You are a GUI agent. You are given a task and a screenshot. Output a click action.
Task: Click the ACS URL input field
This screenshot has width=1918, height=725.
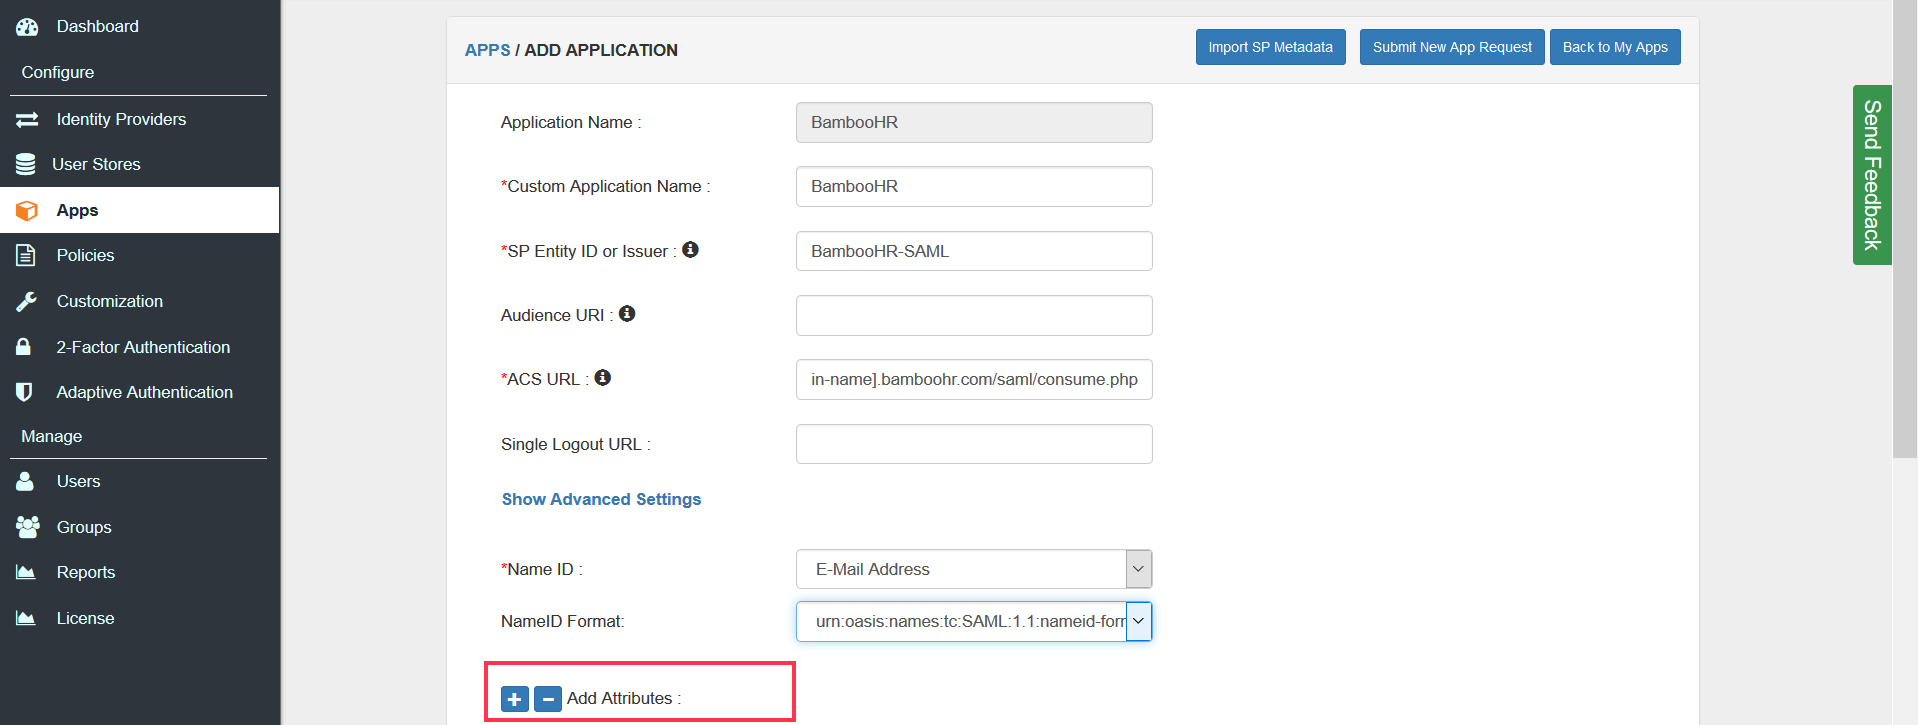point(974,379)
